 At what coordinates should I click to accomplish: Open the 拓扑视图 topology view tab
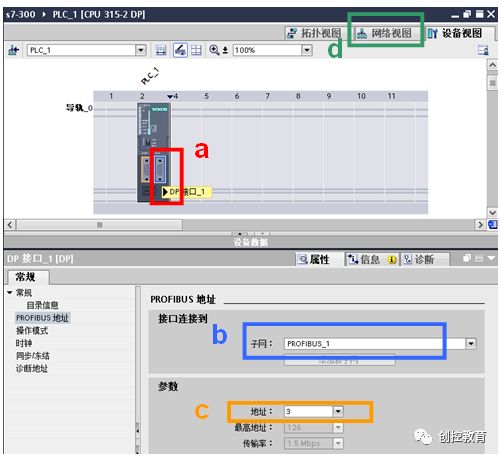click(x=314, y=33)
